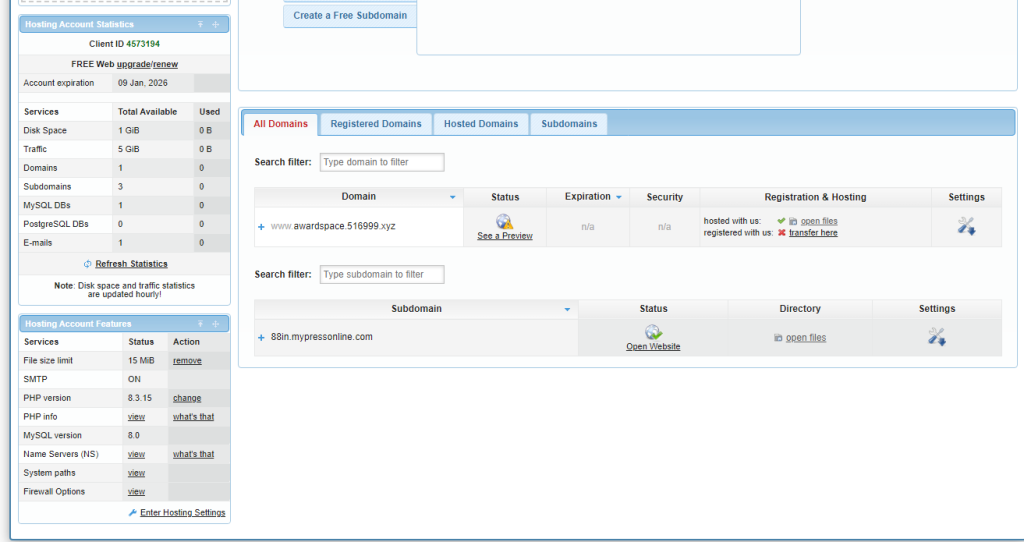Expand the 88in.mypressonline.com subdomain row

[x=262, y=338]
